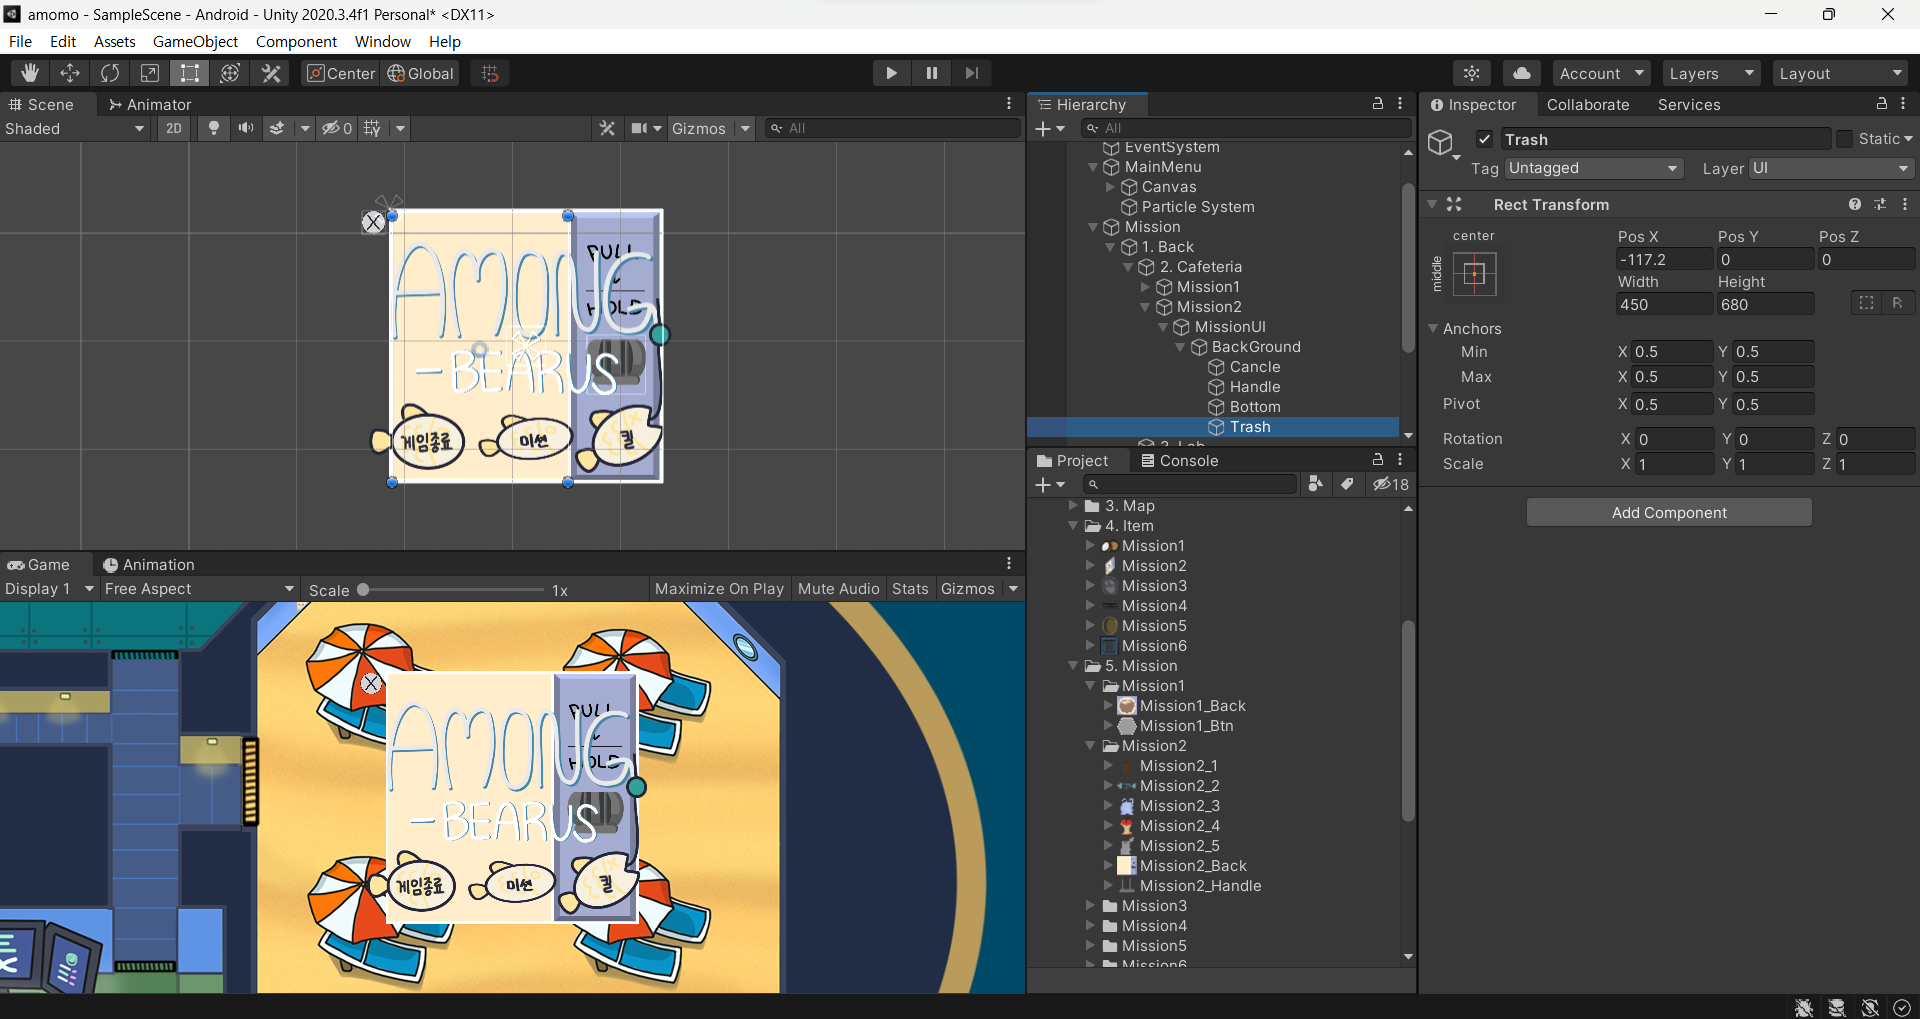Search by type in Project
Screen dimensions: 1920x1019
click(1316, 484)
